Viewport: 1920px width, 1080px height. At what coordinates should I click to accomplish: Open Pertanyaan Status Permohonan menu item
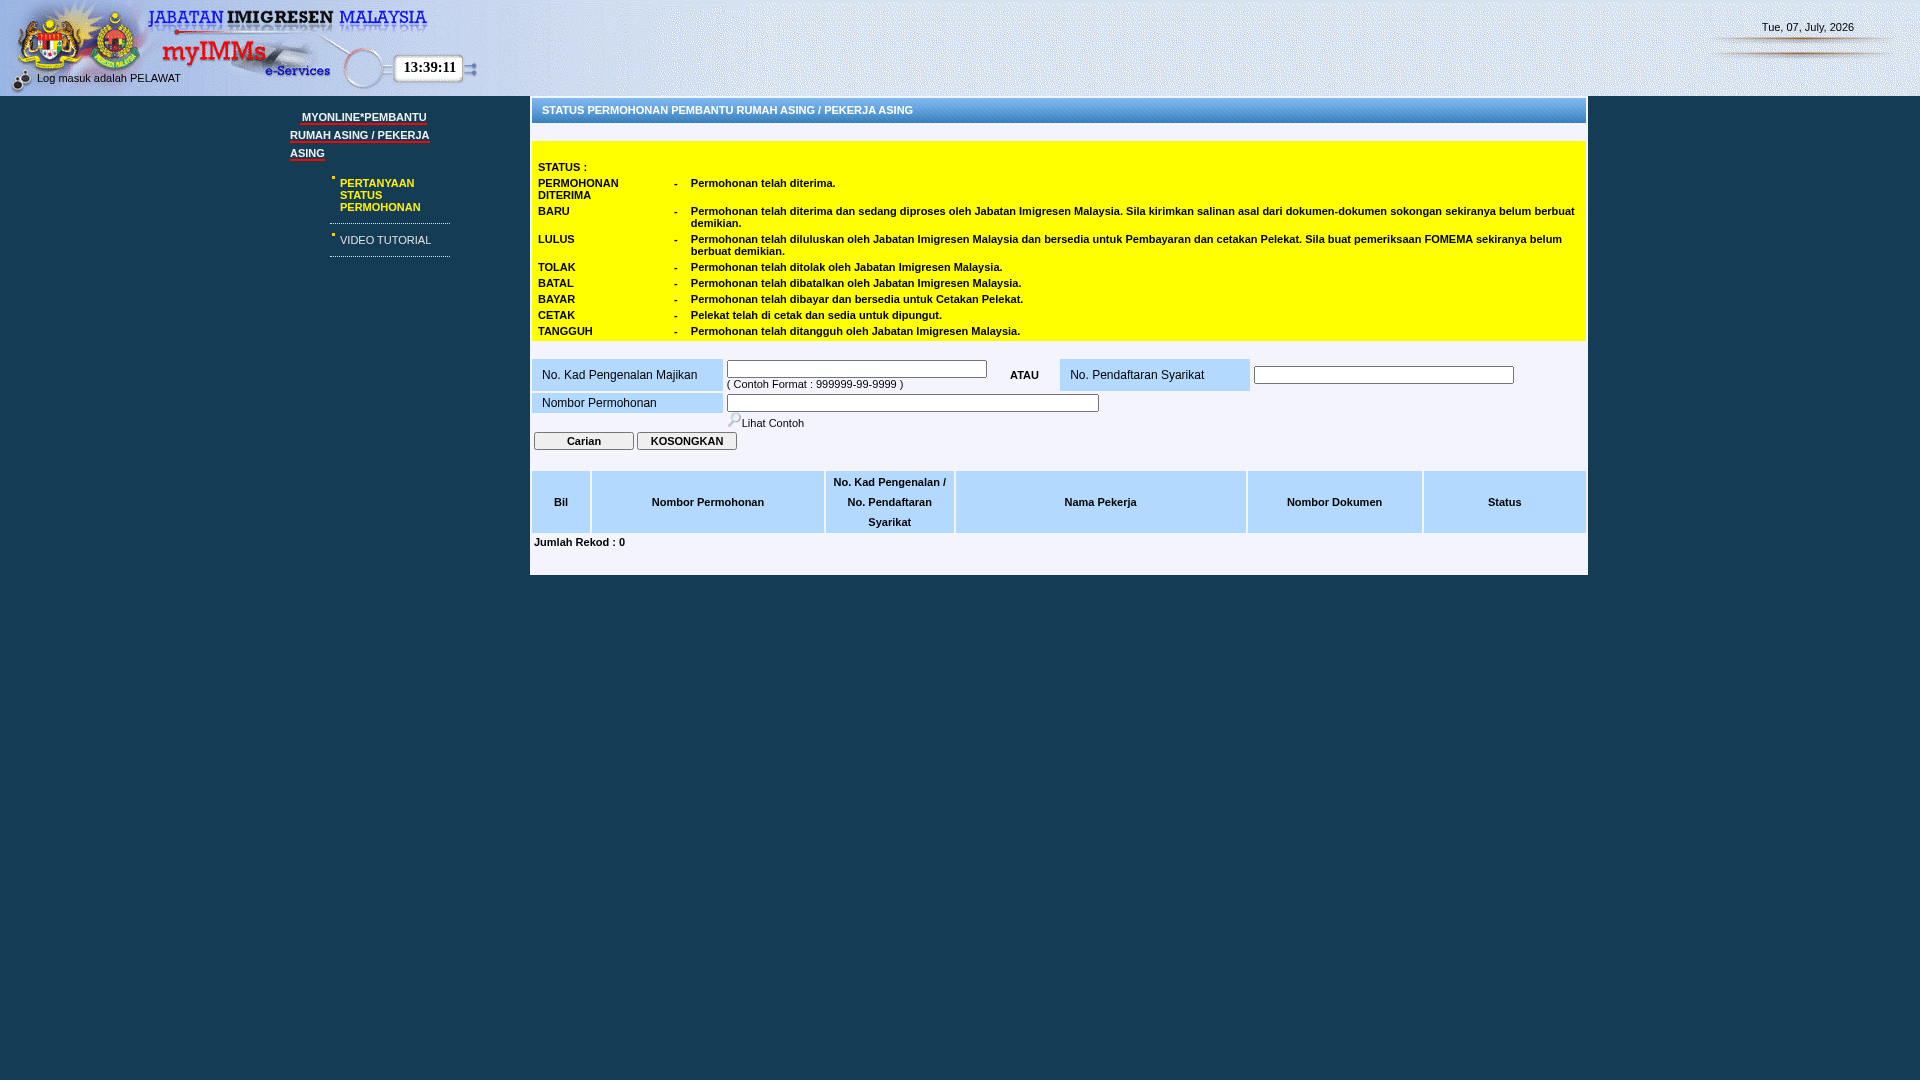[380, 195]
